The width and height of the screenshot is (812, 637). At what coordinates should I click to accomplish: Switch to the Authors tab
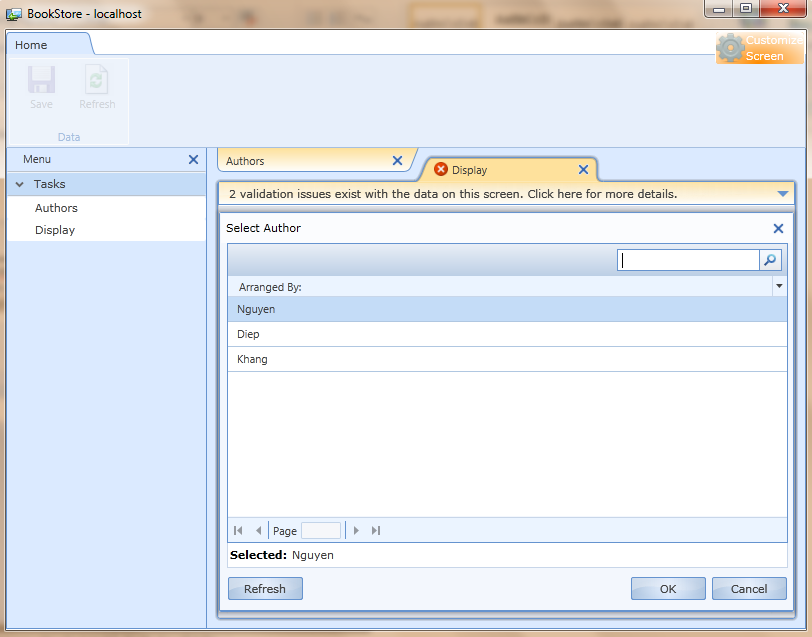click(246, 161)
